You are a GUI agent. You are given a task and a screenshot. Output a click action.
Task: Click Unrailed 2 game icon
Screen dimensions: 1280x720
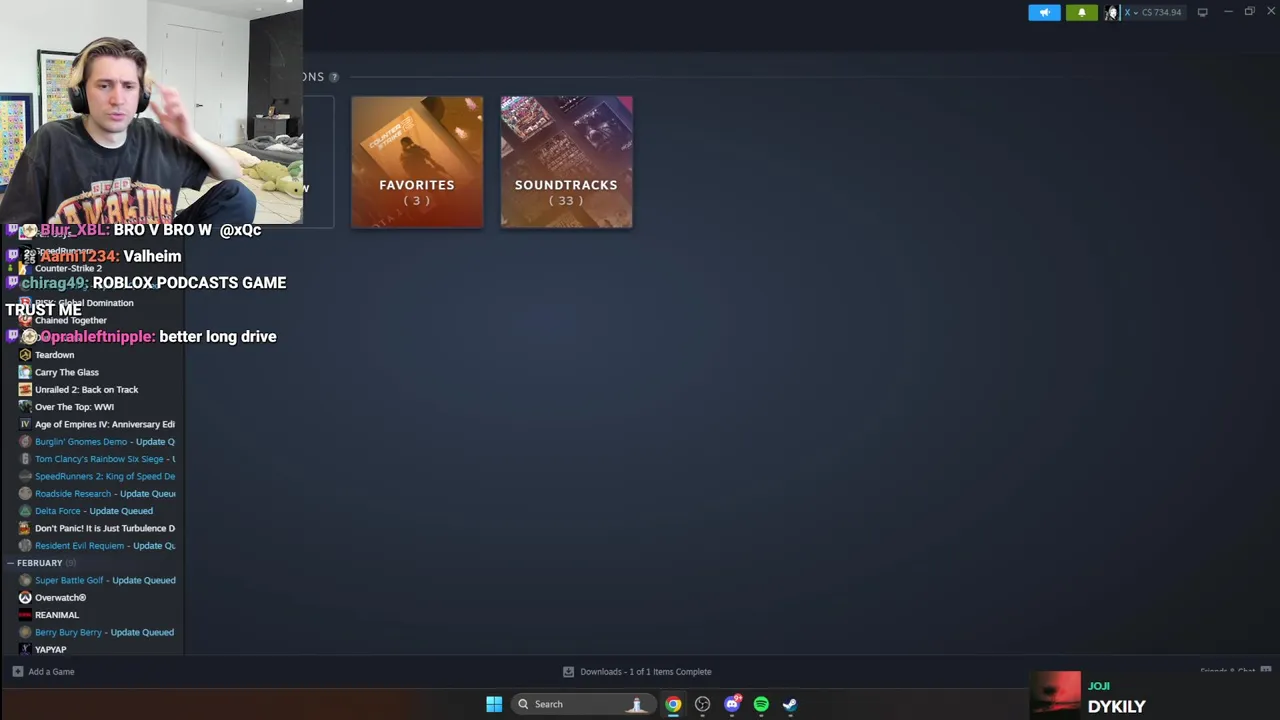(25, 390)
